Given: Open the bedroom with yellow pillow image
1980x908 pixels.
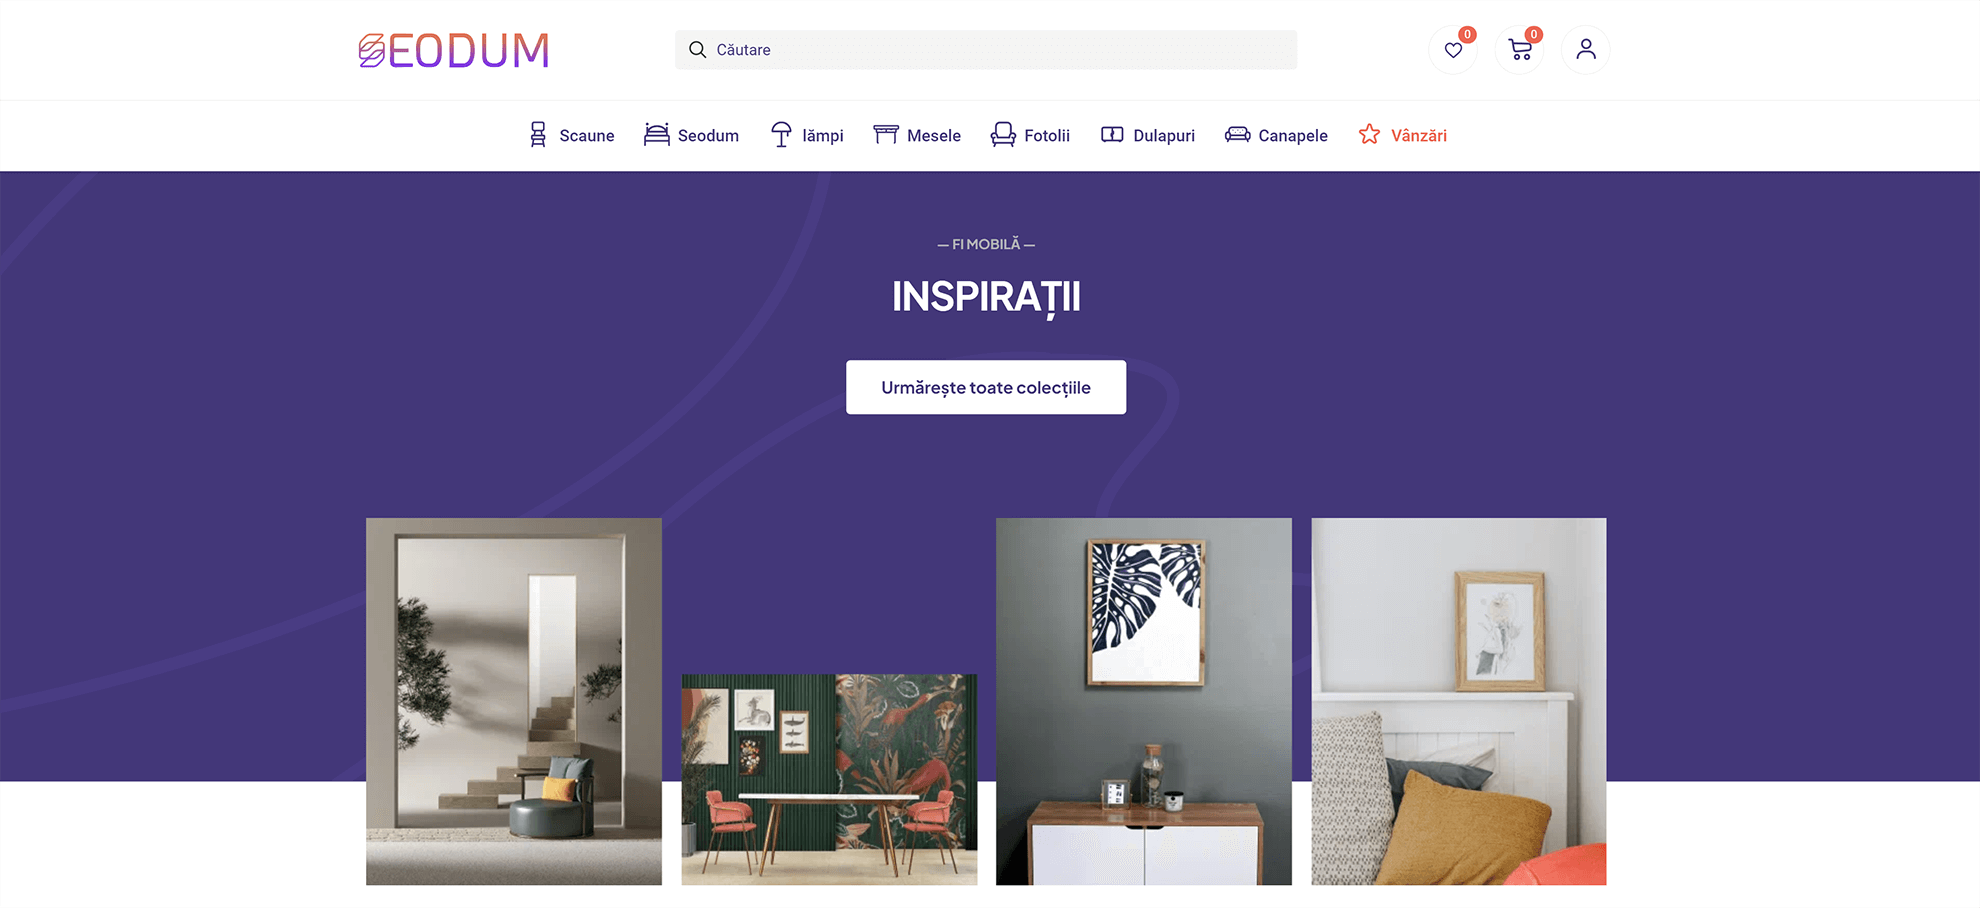Looking at the screenshot, I should tap(1459, 701).
